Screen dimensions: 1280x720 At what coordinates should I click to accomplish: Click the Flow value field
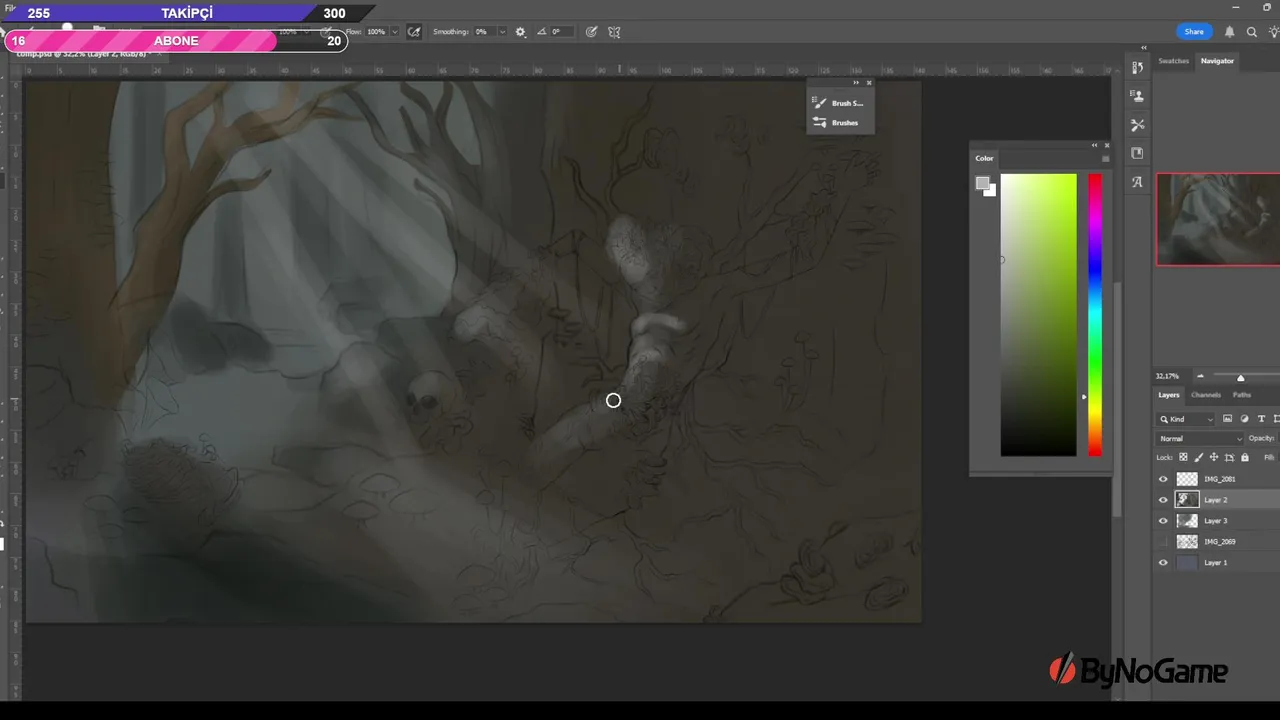(376, 32)
